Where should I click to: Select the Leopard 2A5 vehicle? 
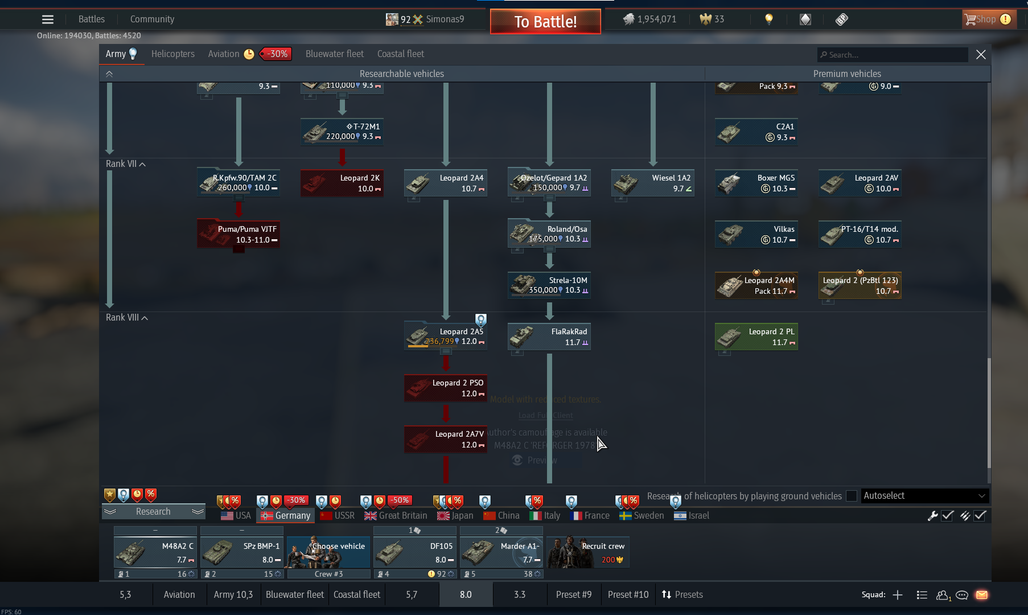pyautogui.click(x=445, y=336)
